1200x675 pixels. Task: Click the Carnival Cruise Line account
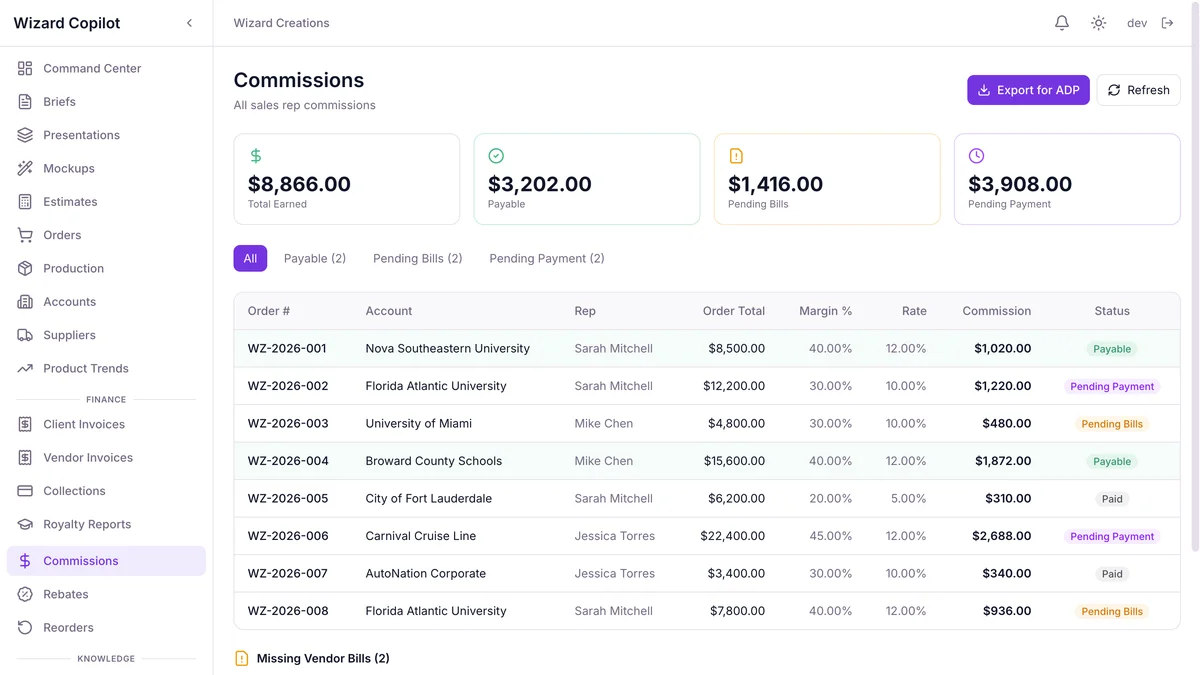(421, 536)
